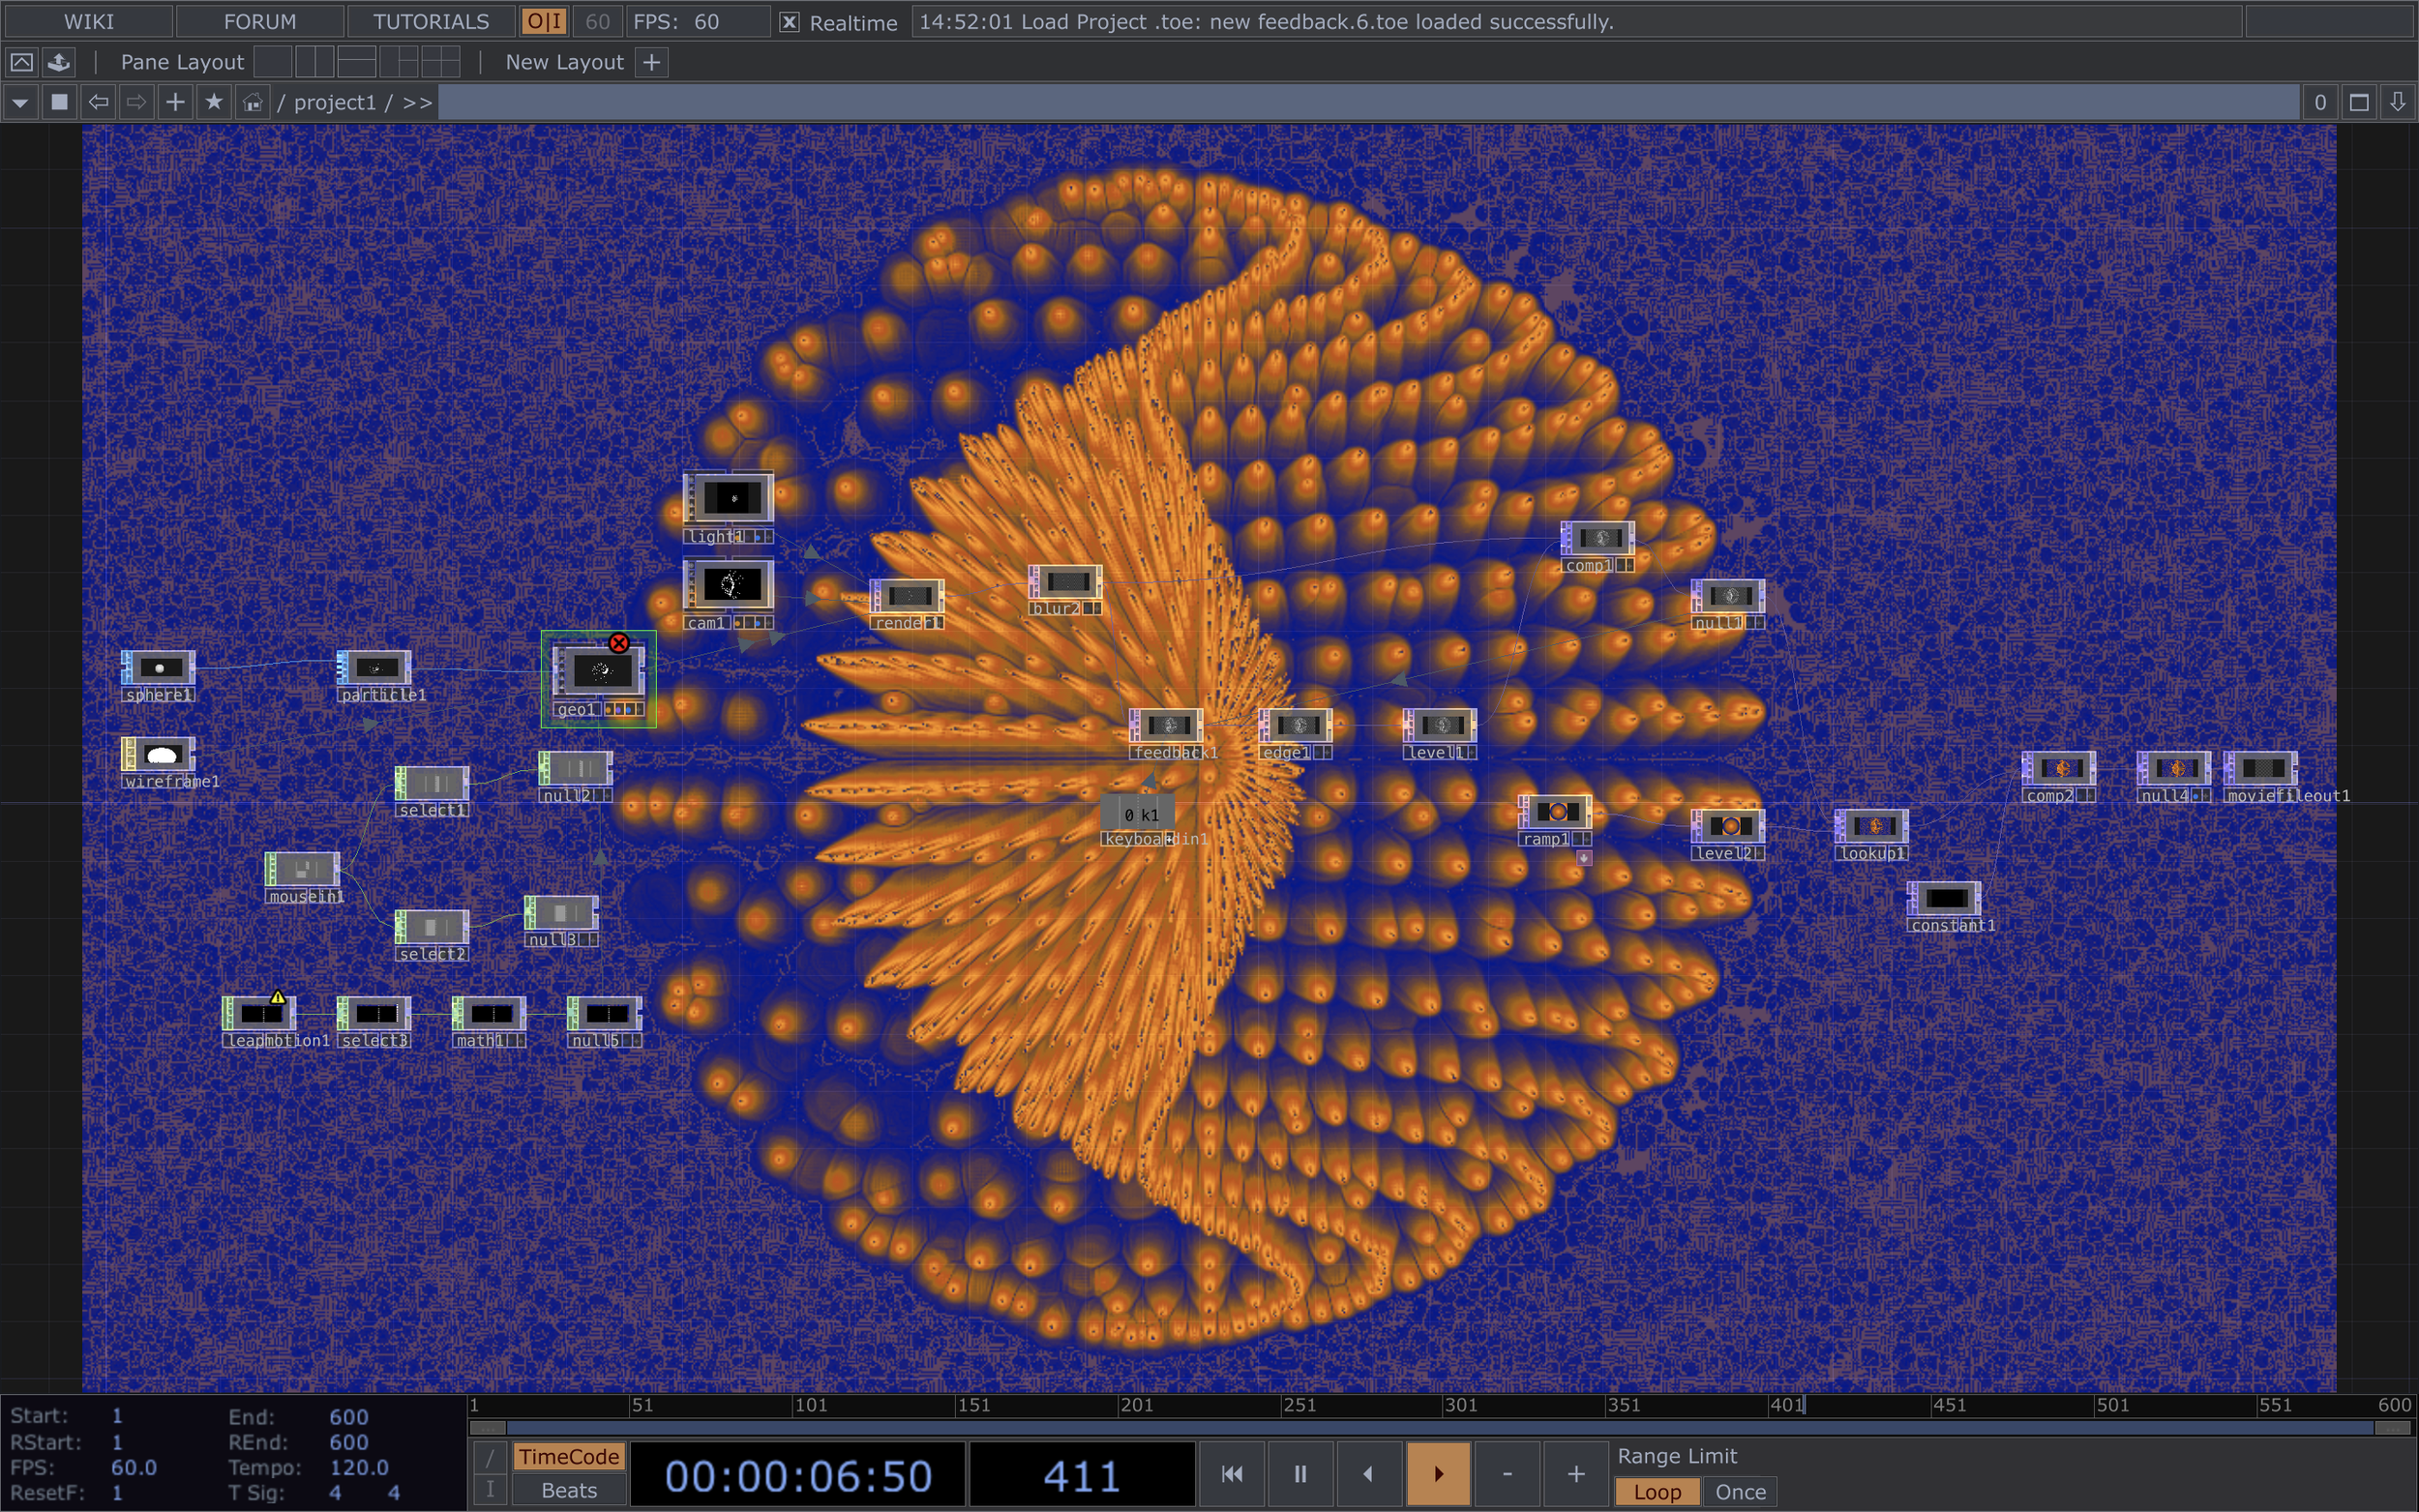The height and width of the screenshot is (1512, 2419).
Task: Switch range limit to Once
Action: click(1740, 1491)
